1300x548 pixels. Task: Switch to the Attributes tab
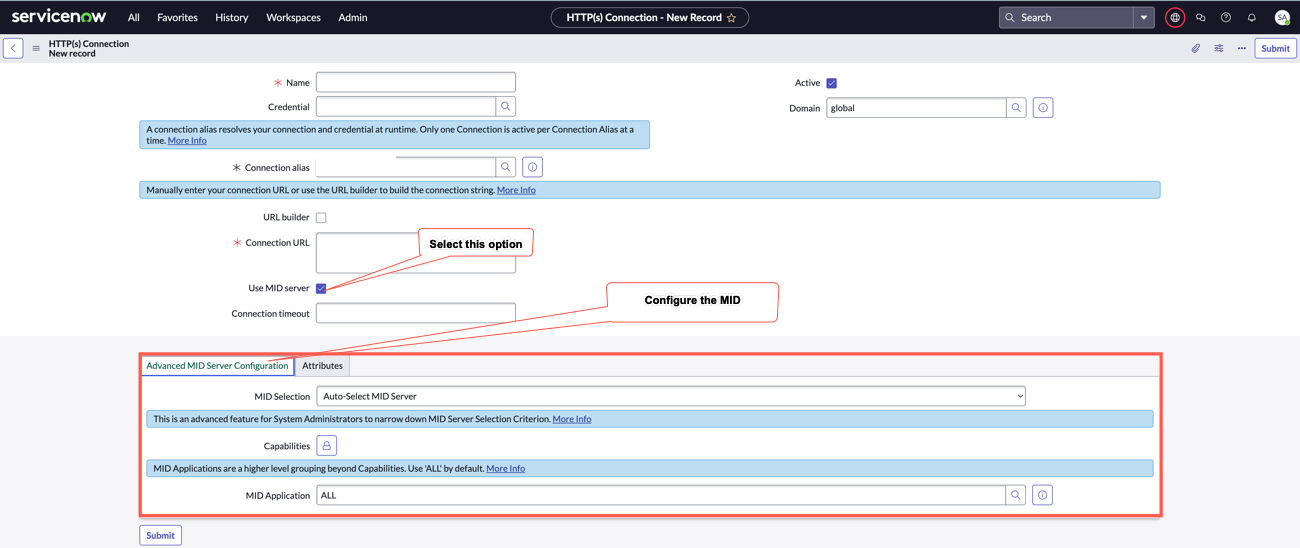(322, 365)
